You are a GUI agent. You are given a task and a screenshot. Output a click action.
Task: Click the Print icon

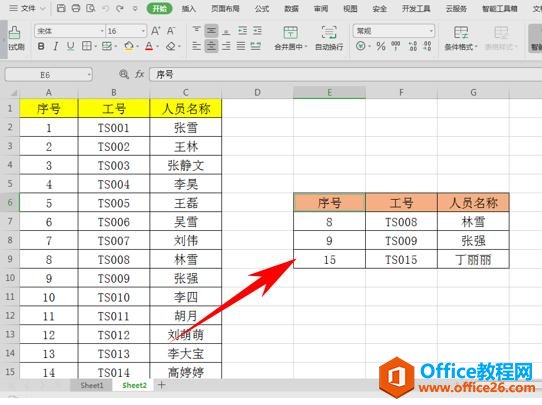(76, 8)
